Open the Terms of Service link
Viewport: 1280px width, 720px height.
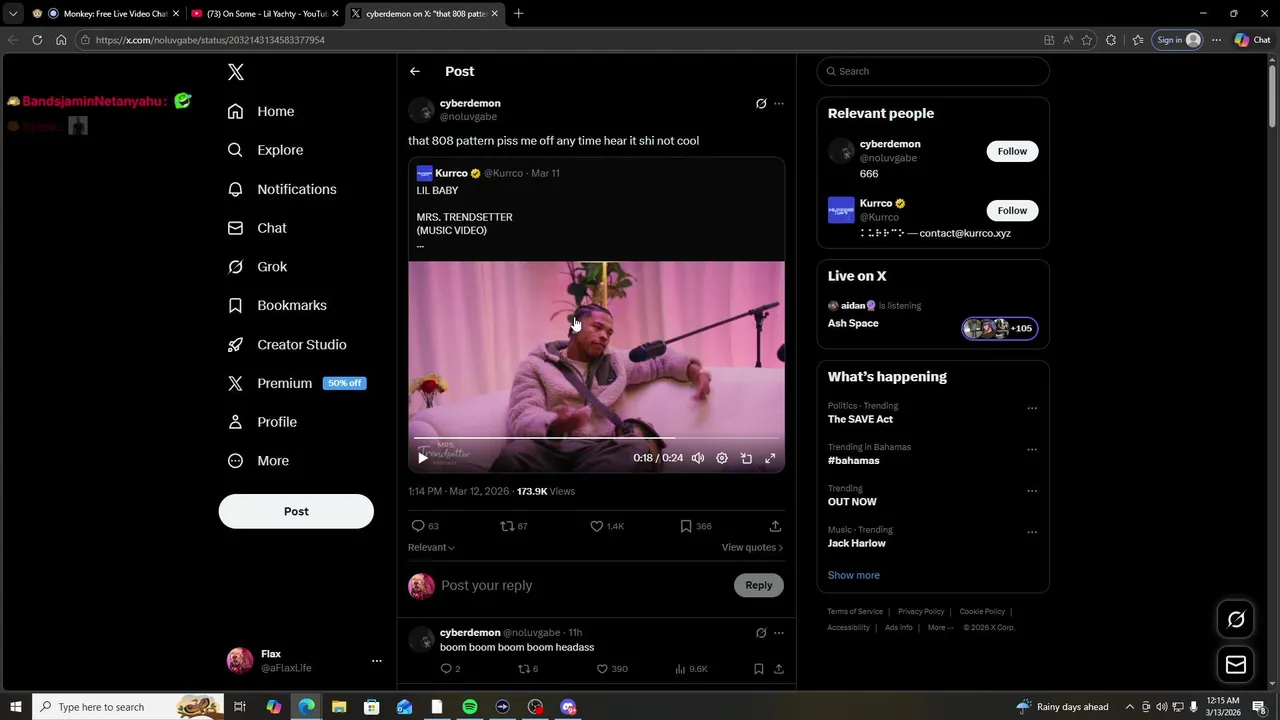tap(855, 612)
